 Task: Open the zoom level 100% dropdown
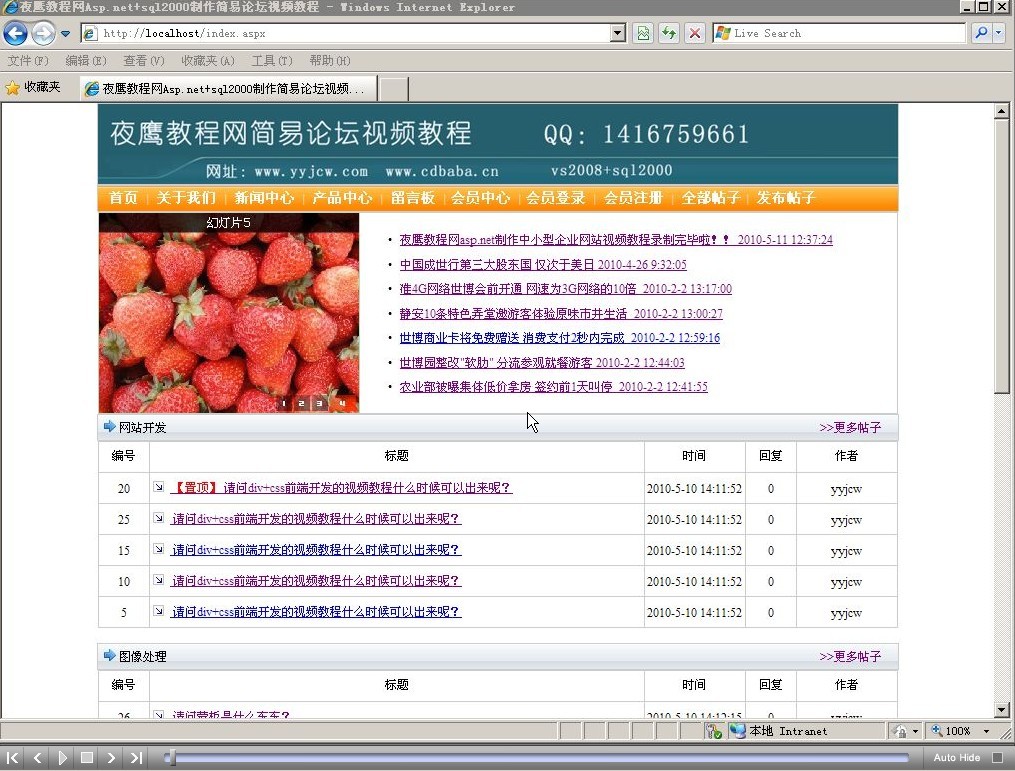click(x=987, y=731)
